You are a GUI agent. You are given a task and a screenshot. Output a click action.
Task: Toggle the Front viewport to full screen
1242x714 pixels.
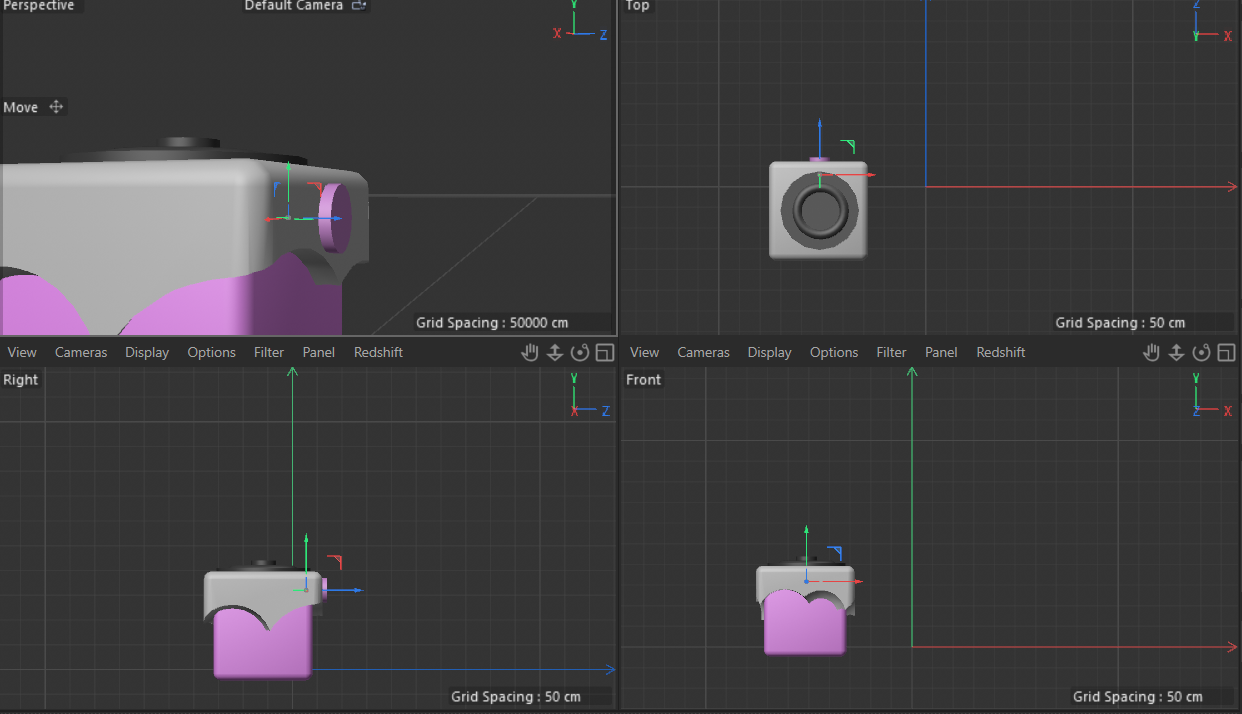[1227, 352]
